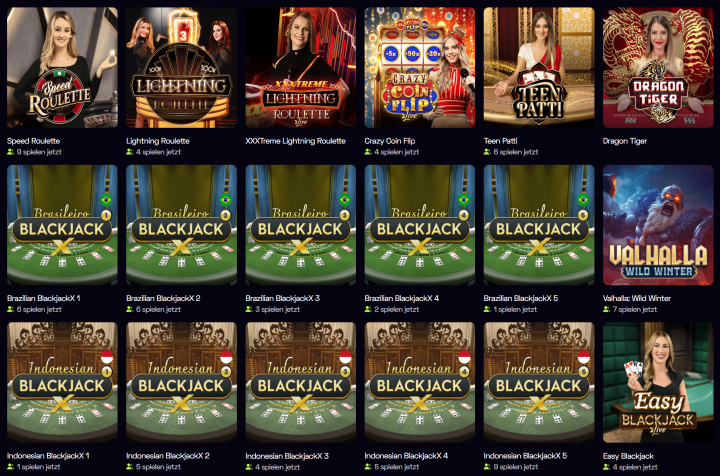This screenshot has height=476, width=720.
Task: Launch the Lightning Roulette game tile
Action: [x=181, y=67]
